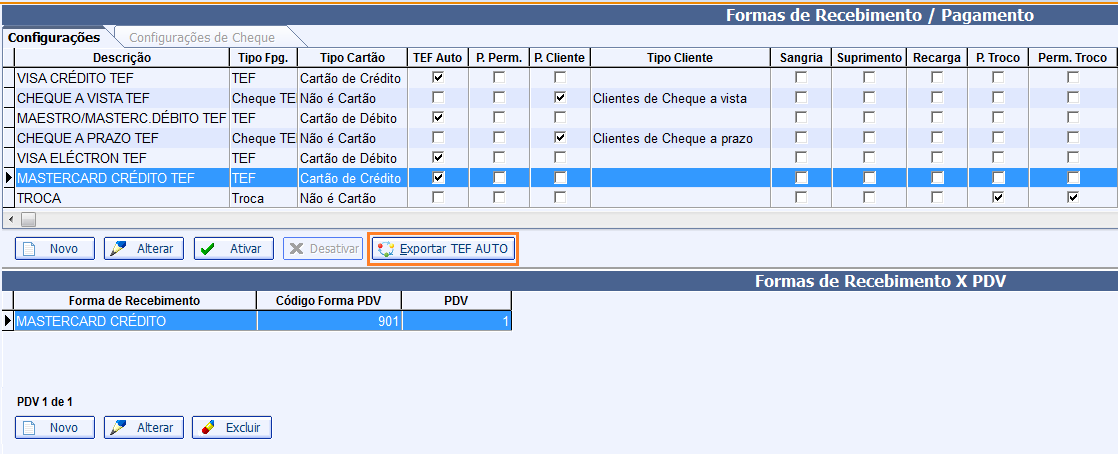Click the Exportar TEF AUTO icon

point(386,249)
